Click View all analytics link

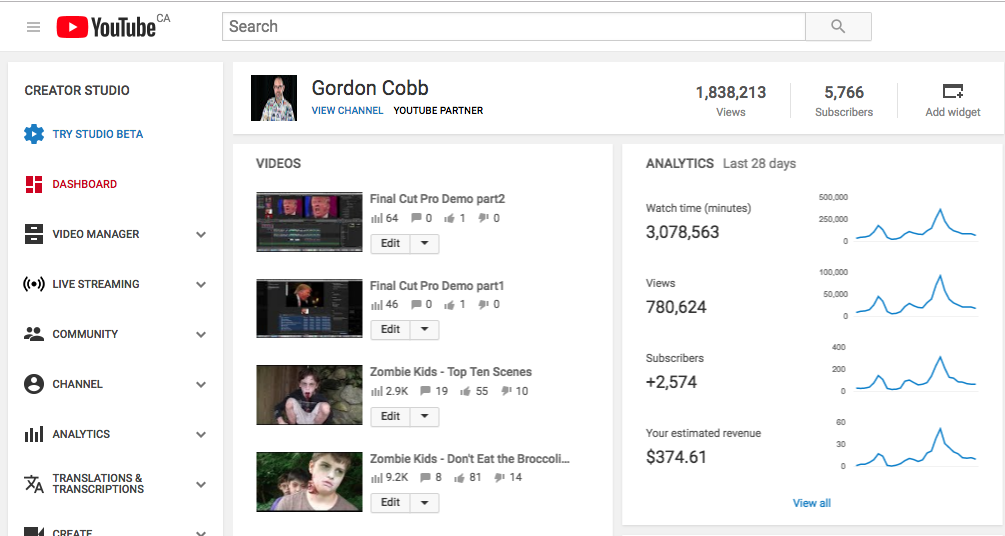[x=811, y=503]
